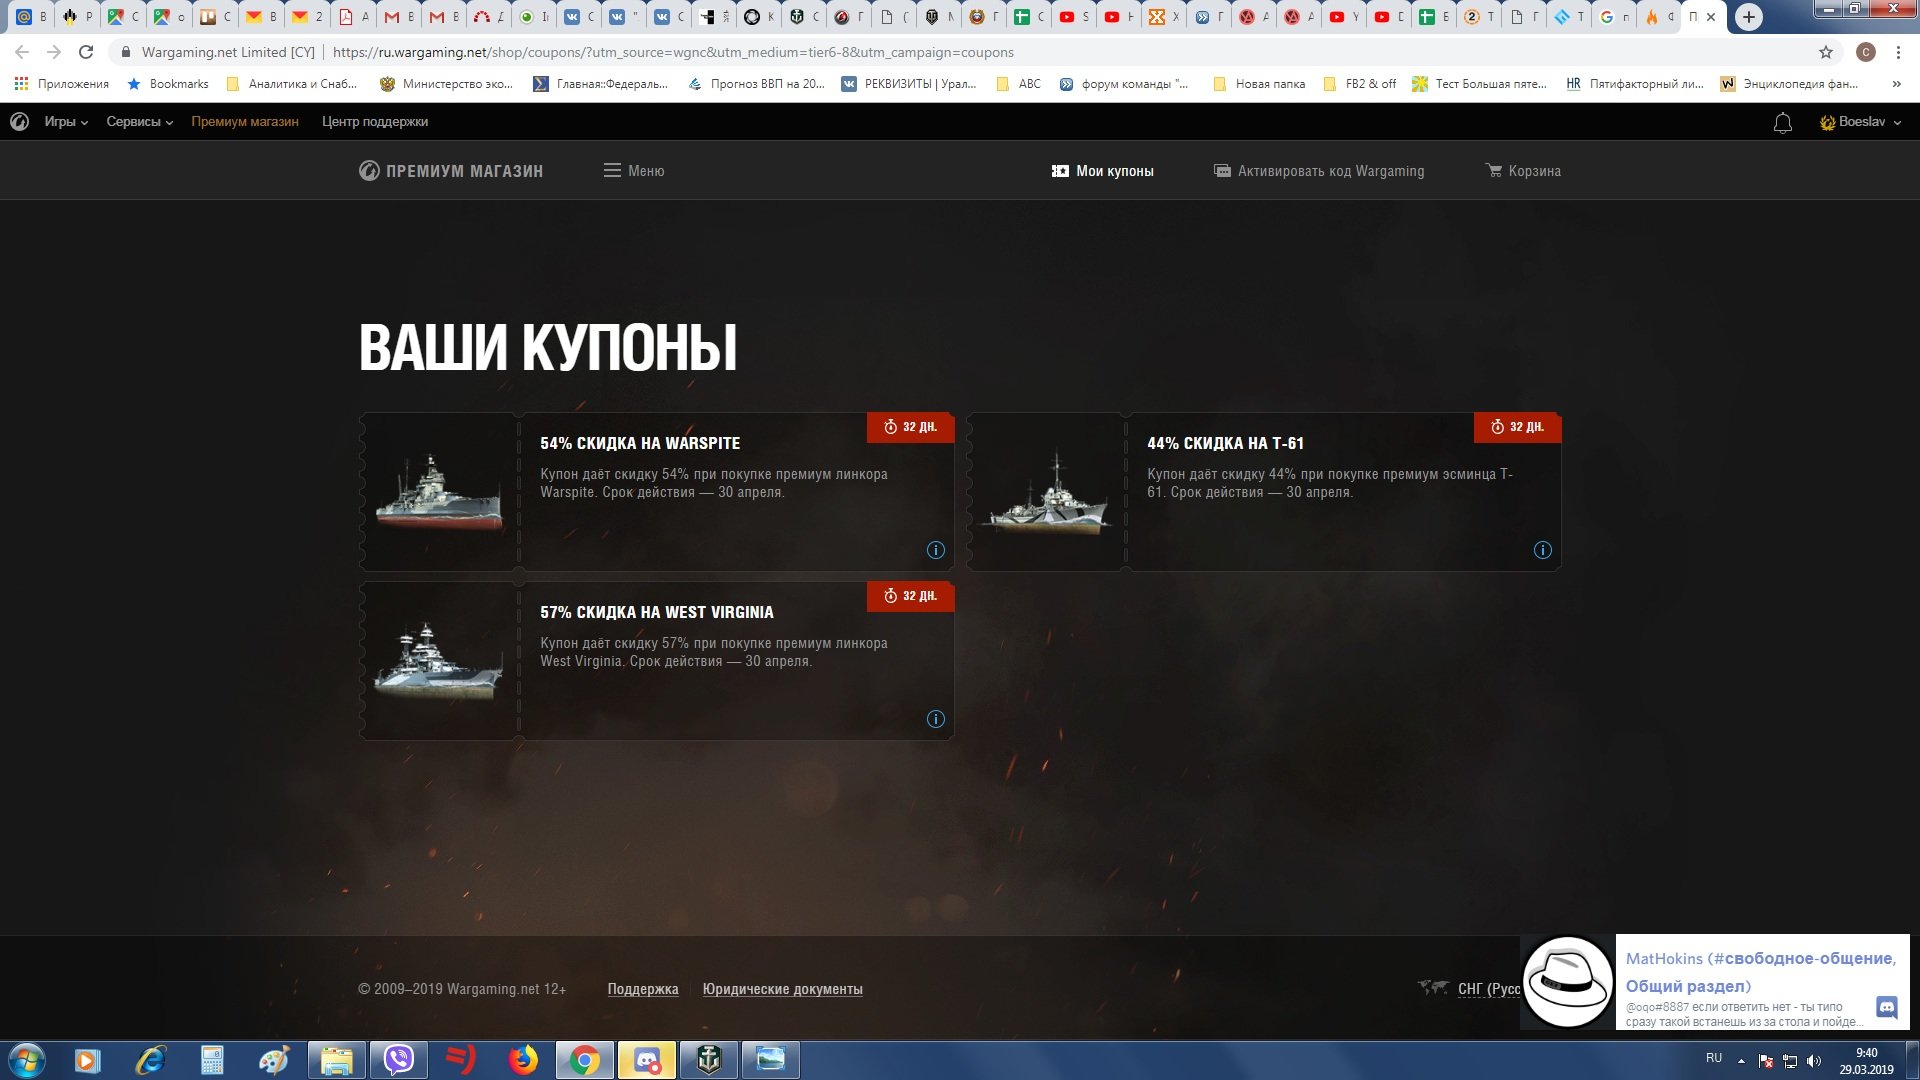This screenshot has height=1080, width=1920.
Task: Click 57% СКИДКА НА WEST VIRGINIA title
Action: pos(657,612)
